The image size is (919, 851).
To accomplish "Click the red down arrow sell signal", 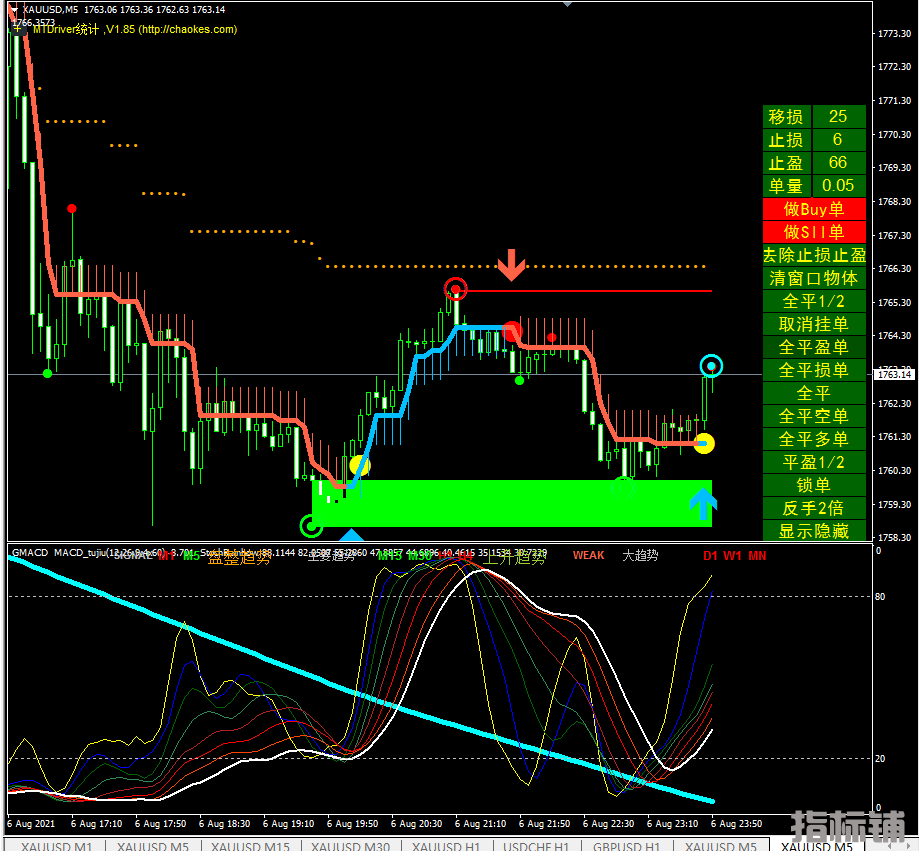I will [x=511, y=265].
